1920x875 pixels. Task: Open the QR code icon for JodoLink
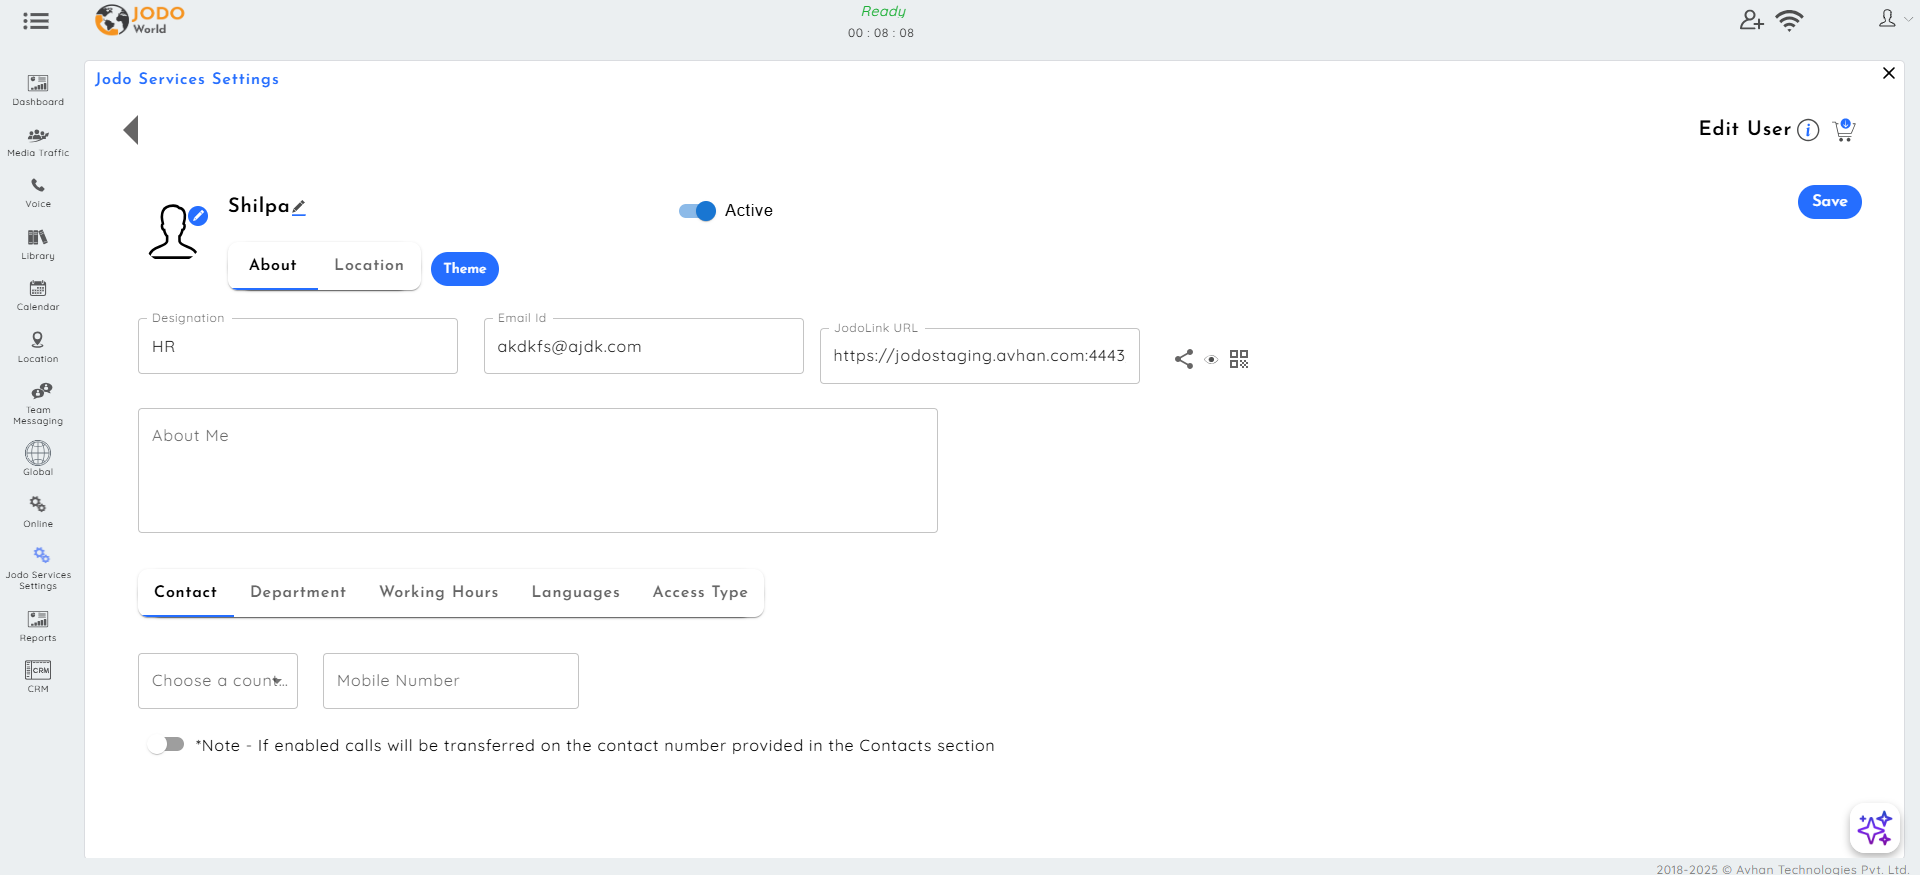[1239, 359]
